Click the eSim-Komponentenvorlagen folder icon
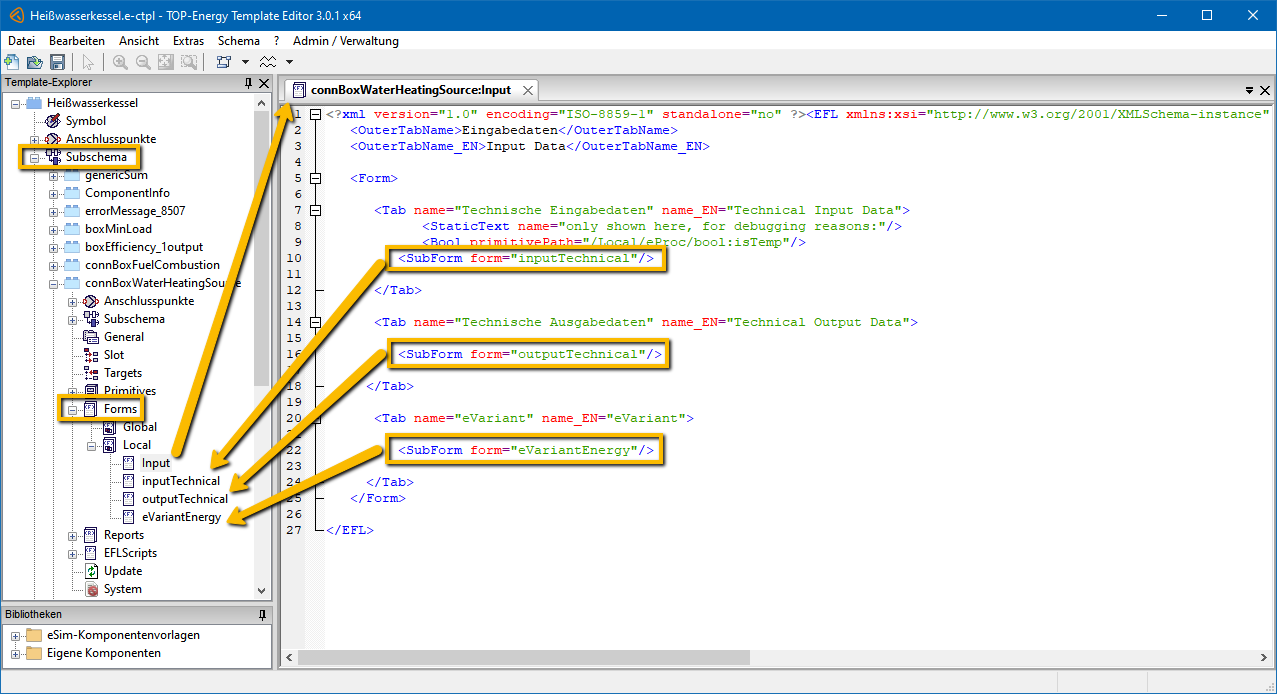 pos(35,635)
